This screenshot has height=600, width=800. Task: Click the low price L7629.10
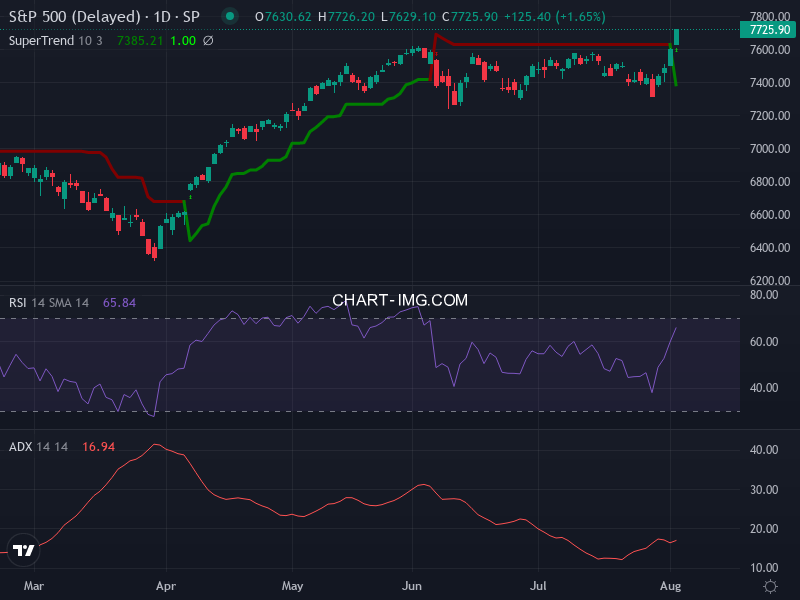[408, 17]
